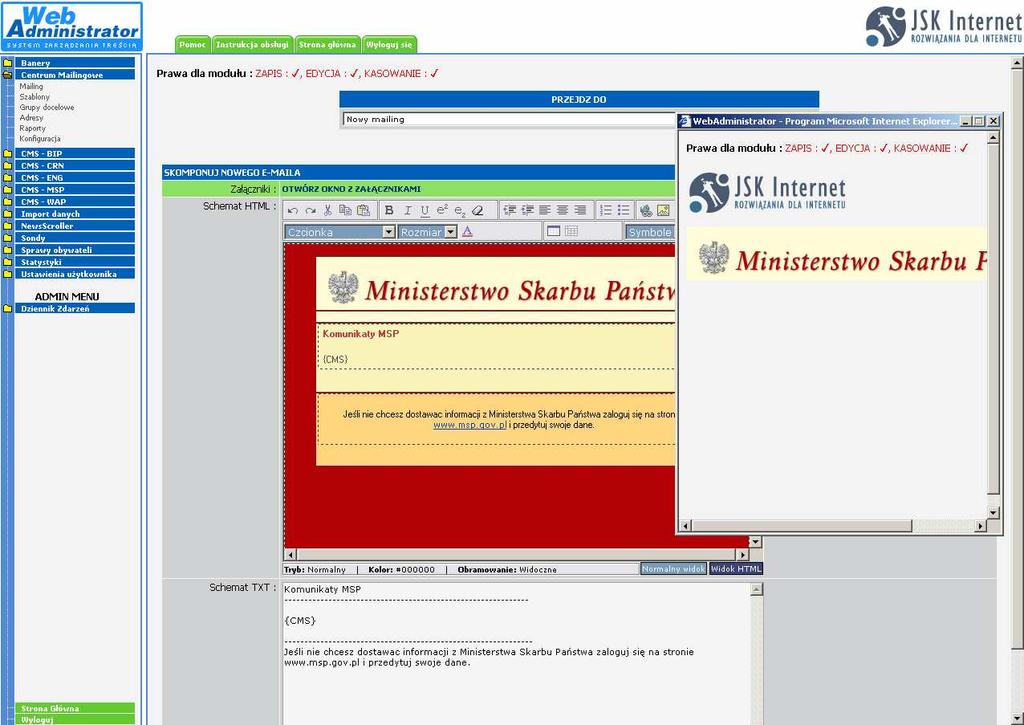Viewport: 1024px width, 725px height.
Task: Open the Nowy mailing dropdown under PRZEJDZ DO
Action: pos(509,120)
